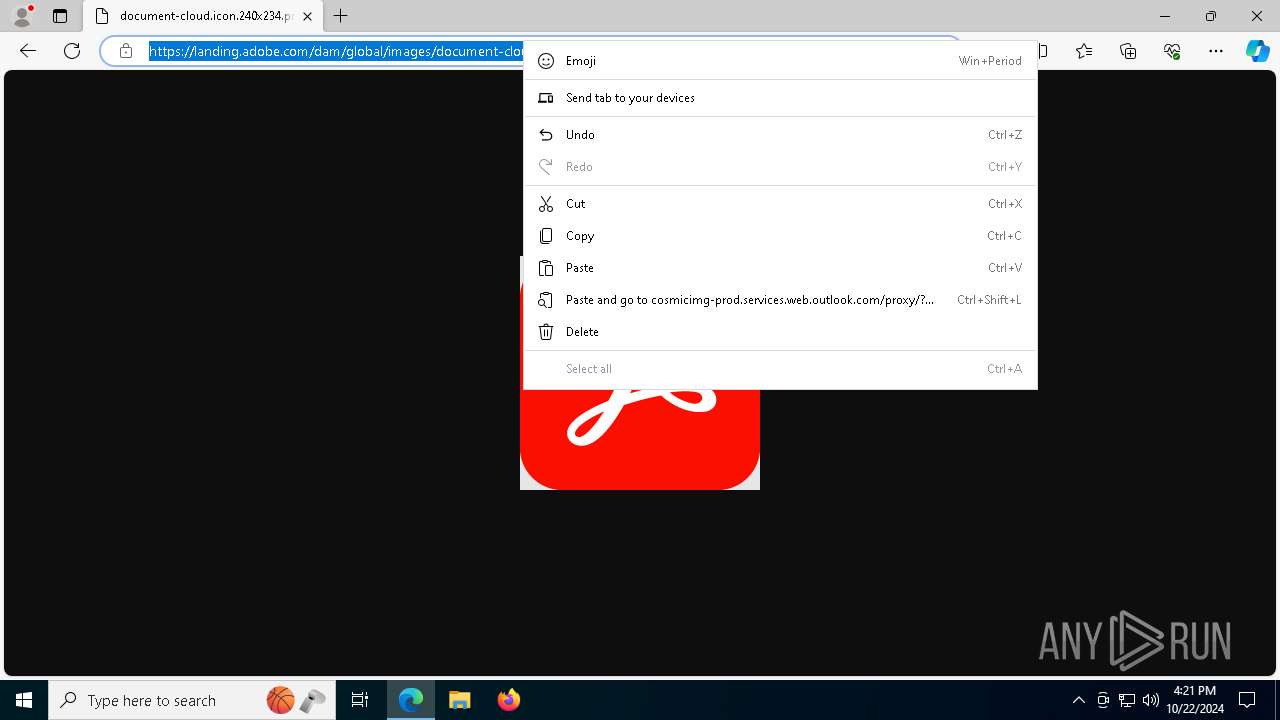Image resolution: width=1280 pixels, height=720 pixels.
Task: Select Send tab to your devices
Action: pos(780,98)
